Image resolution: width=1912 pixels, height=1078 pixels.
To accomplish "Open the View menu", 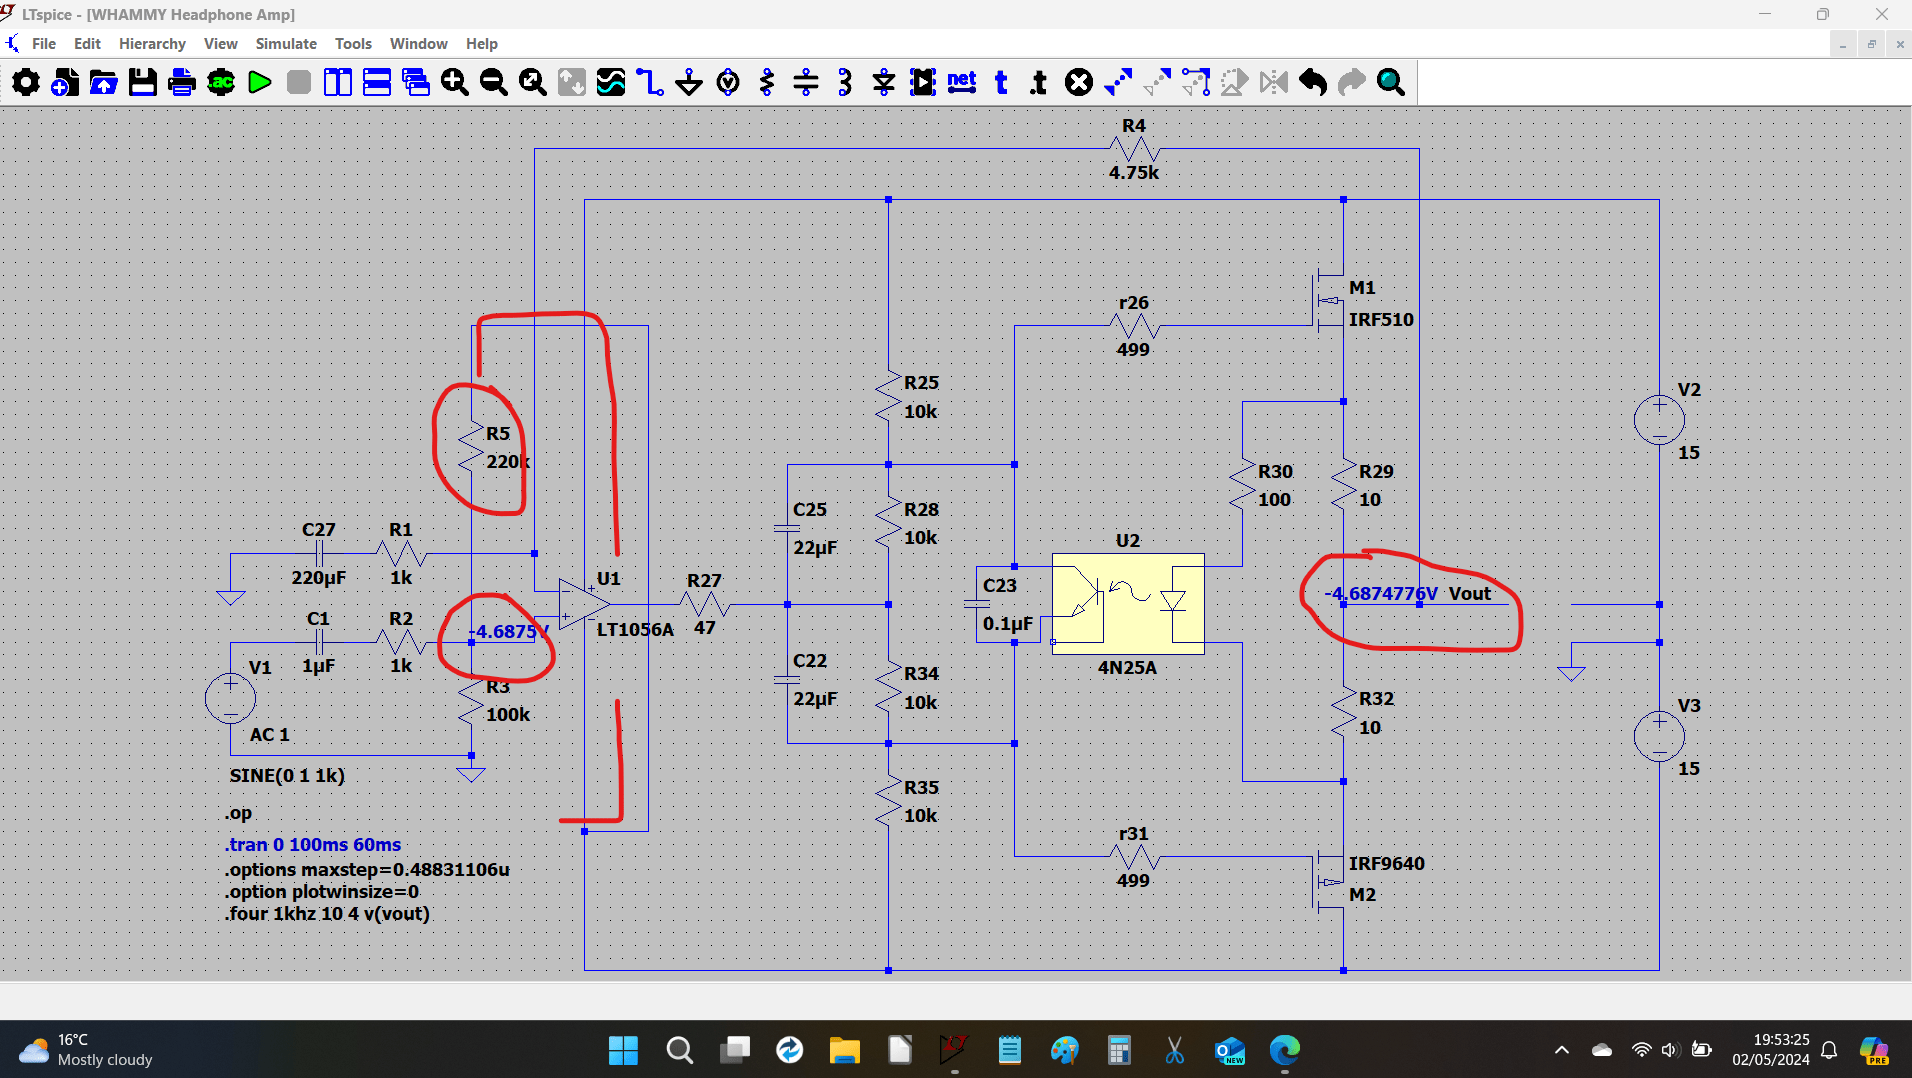I will click(x=220, y=44).
